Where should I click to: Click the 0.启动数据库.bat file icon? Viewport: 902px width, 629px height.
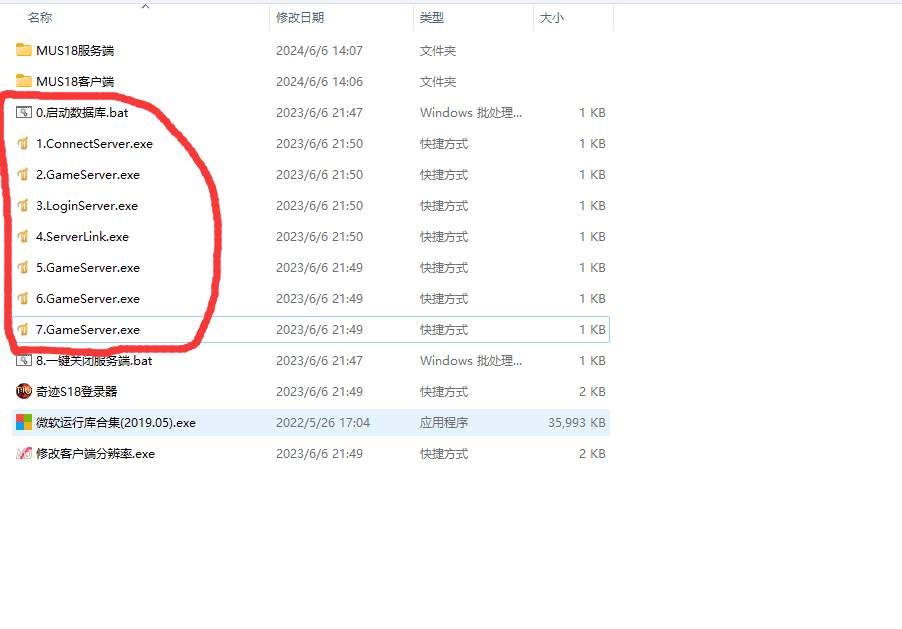tap(24, 112)
